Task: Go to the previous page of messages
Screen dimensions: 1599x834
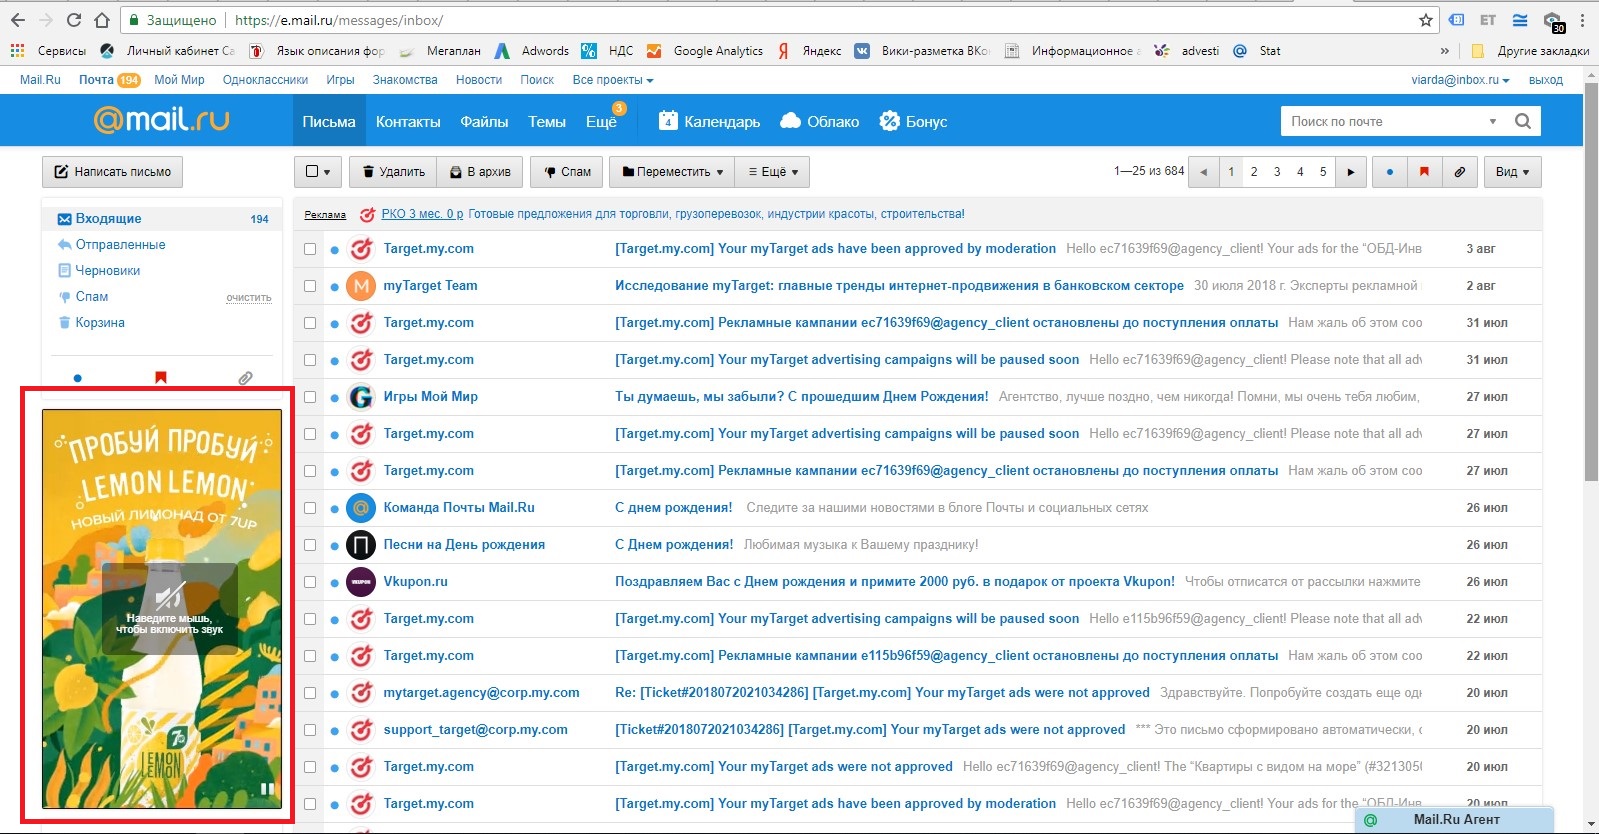Action: click(x=1203, y=172)
